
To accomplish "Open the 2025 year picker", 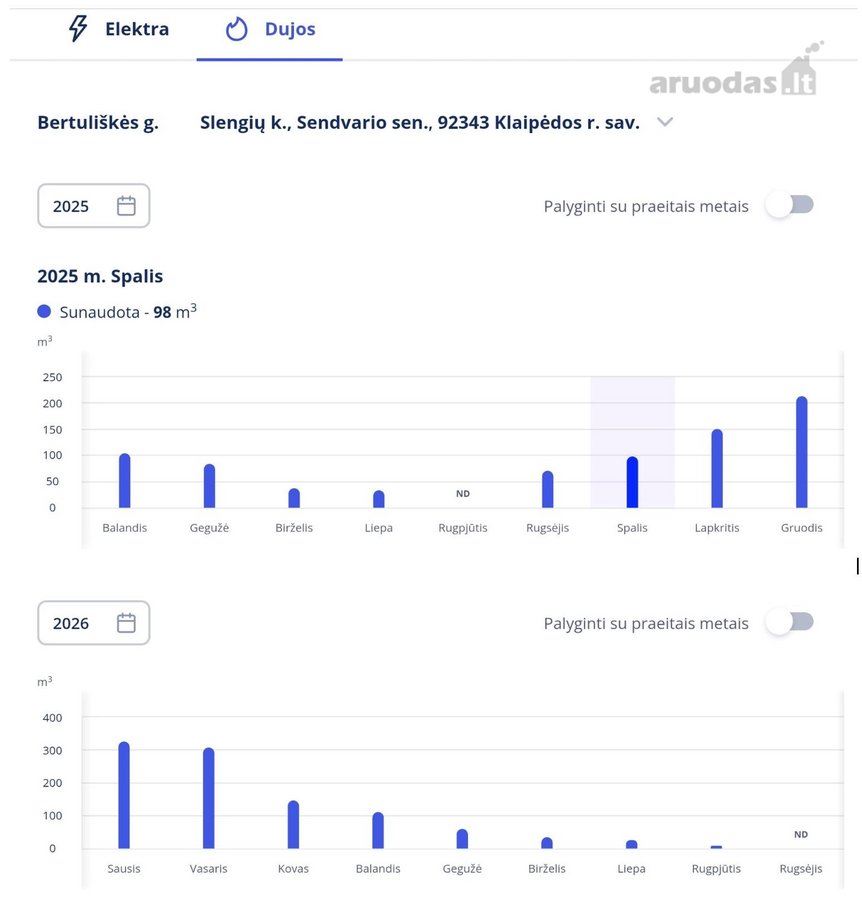I will click(94, 205).
